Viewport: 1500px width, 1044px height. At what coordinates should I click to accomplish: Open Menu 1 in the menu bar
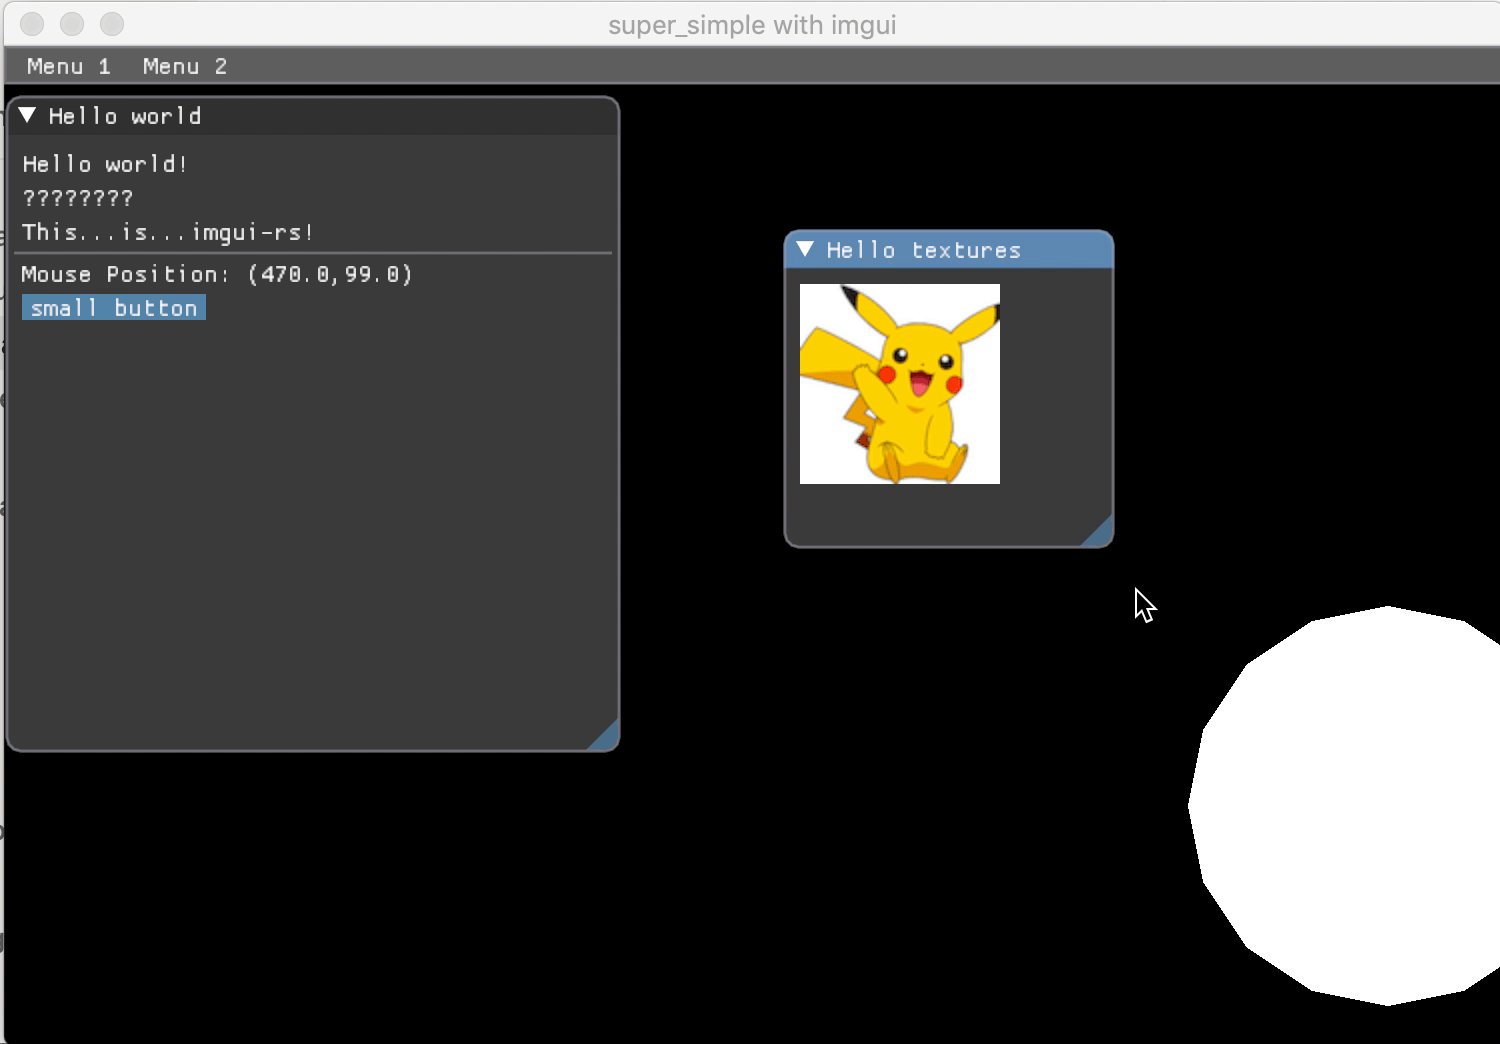tap(68, 67)
